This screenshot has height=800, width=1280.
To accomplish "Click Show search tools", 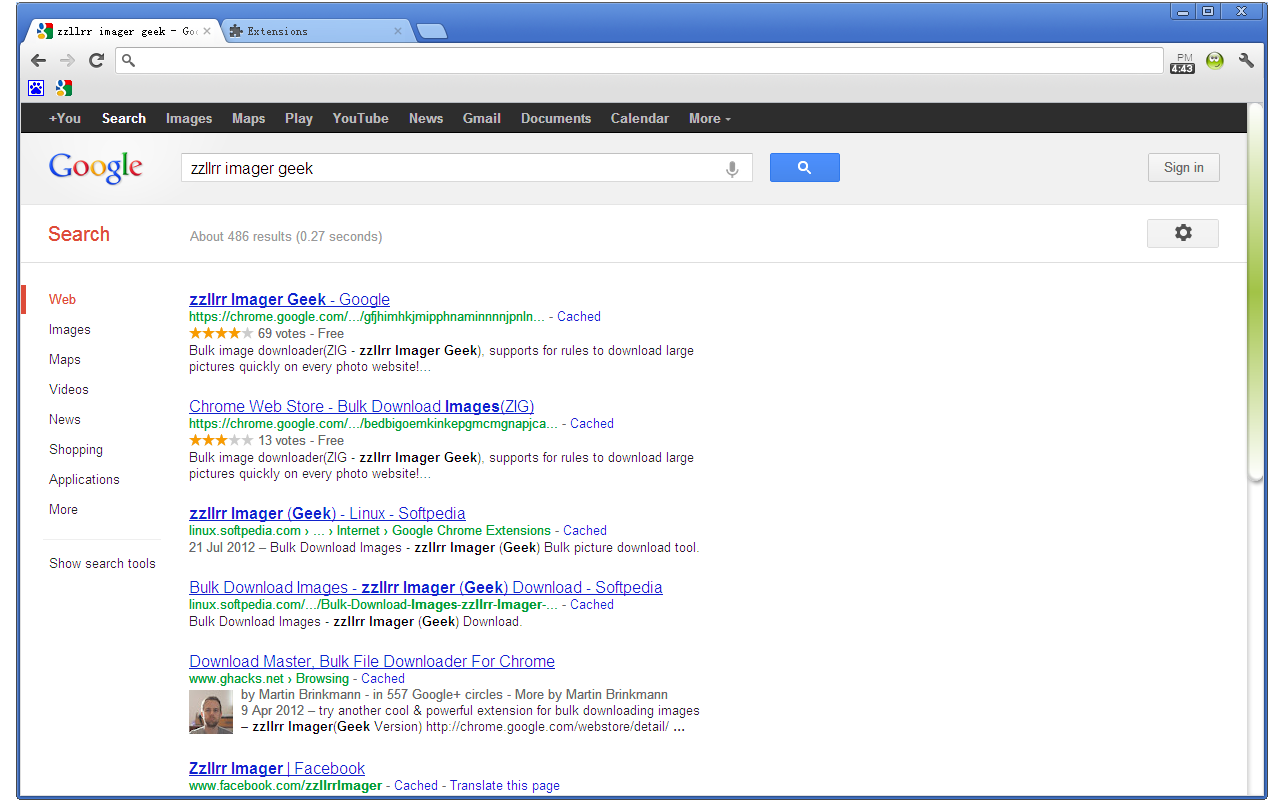I will pos(103,563).
